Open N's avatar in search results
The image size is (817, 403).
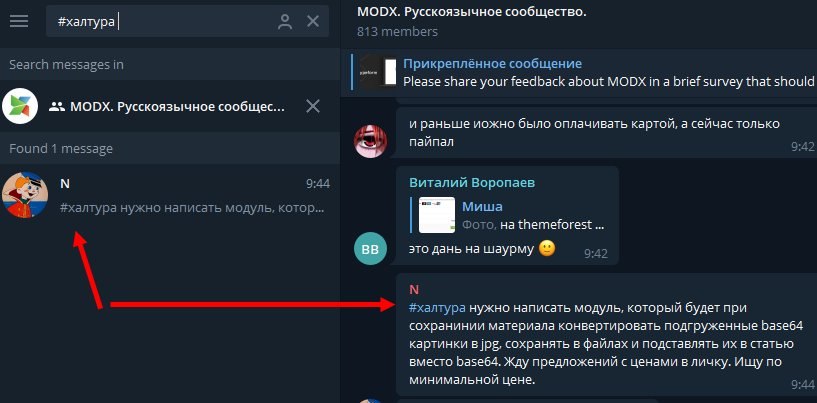pyautogui.click(x=24, y=195)
